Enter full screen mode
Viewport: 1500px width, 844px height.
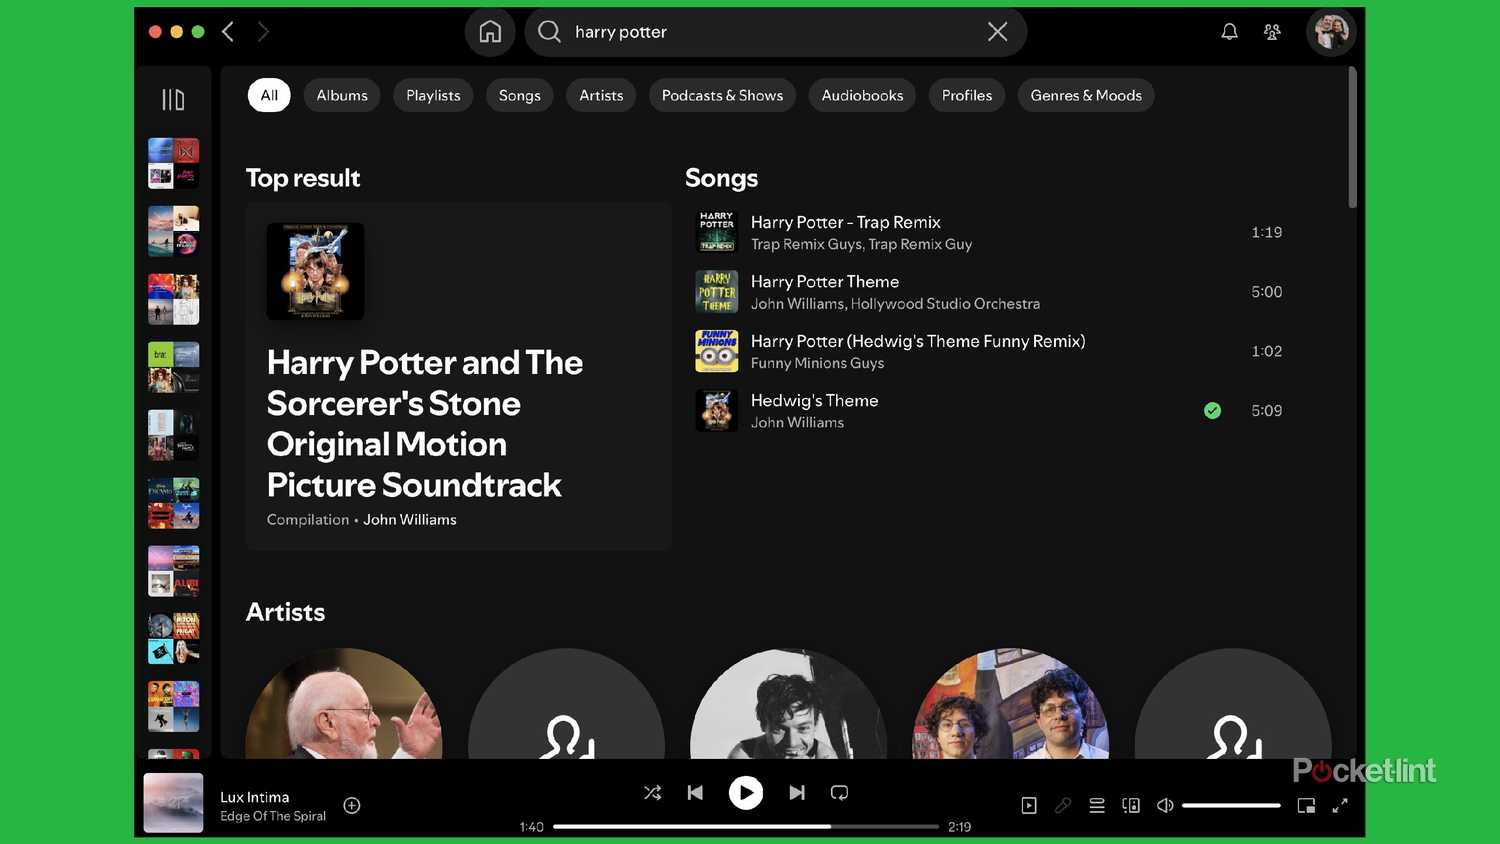point(1340,805)
